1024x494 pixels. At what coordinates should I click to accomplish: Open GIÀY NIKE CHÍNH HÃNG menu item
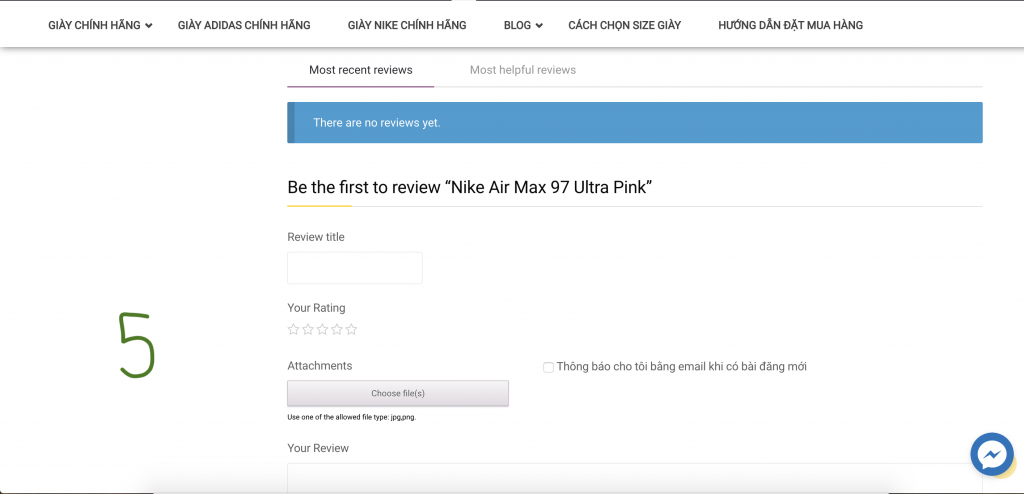pos(407,25)
